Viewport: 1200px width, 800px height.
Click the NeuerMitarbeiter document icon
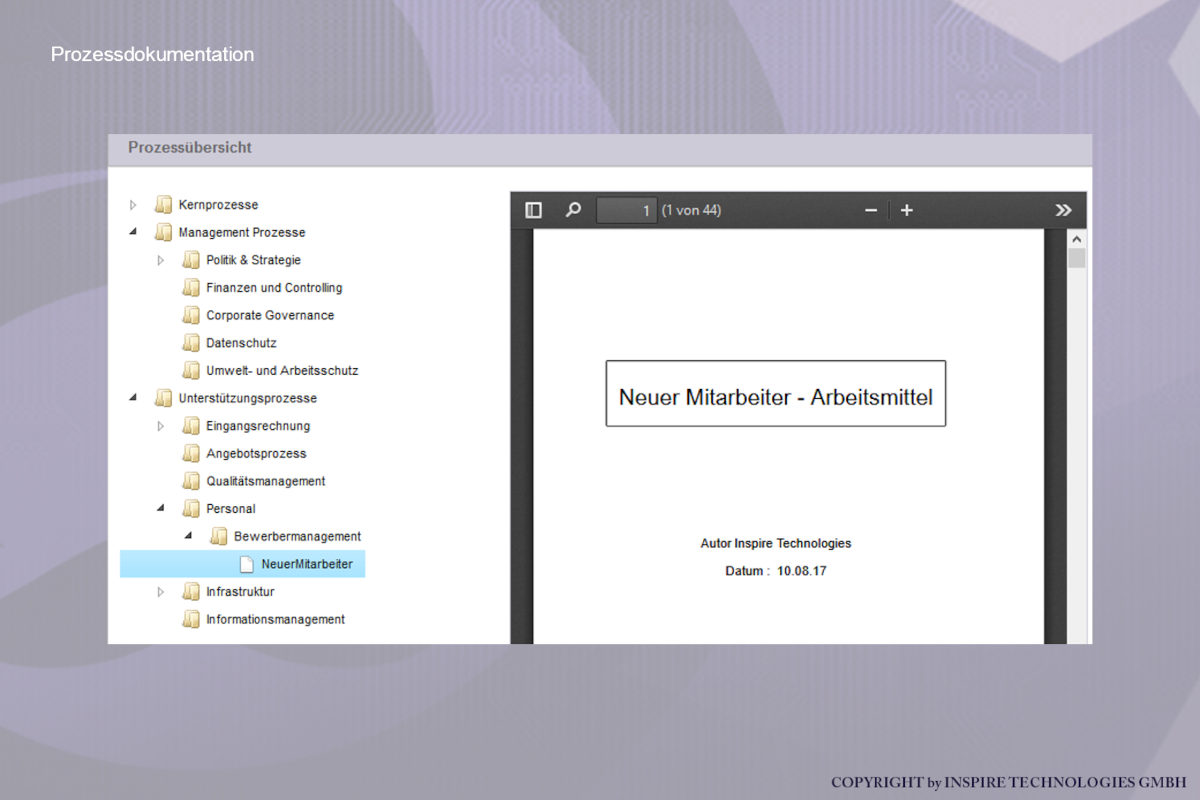click(x=246, y=564)
